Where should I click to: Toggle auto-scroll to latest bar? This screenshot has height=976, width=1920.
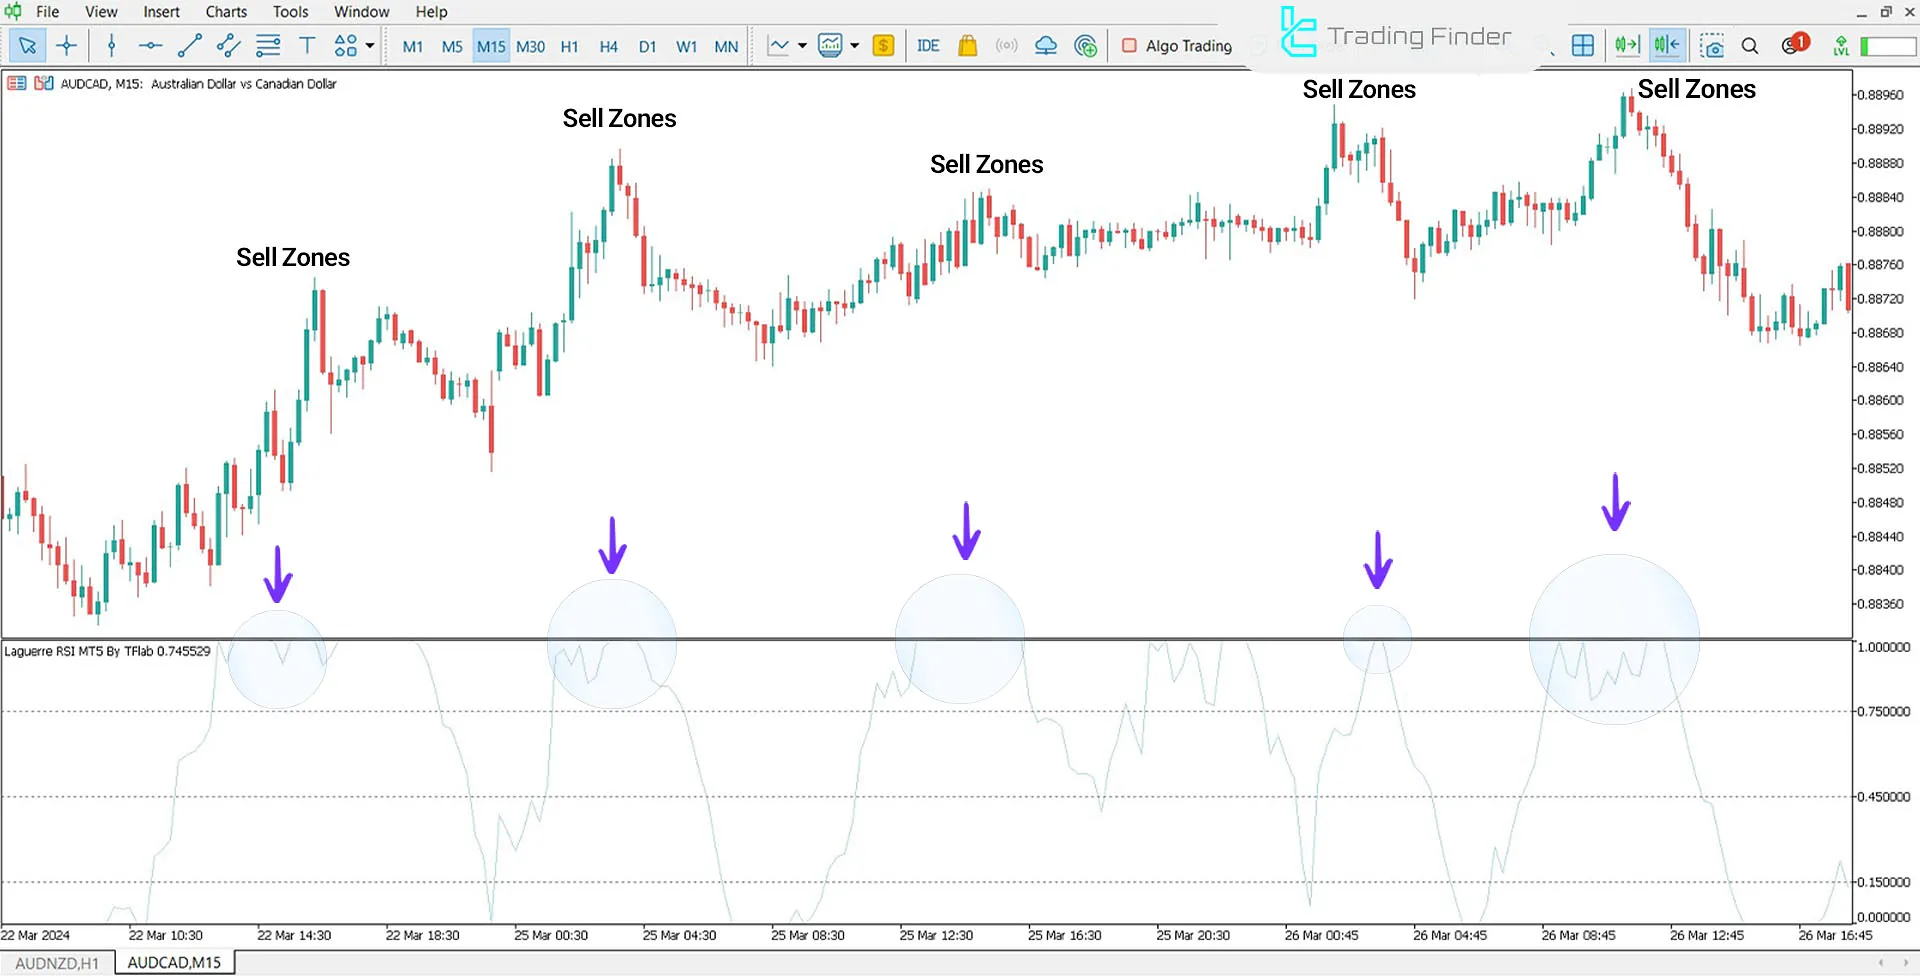tap(1627, 45)
